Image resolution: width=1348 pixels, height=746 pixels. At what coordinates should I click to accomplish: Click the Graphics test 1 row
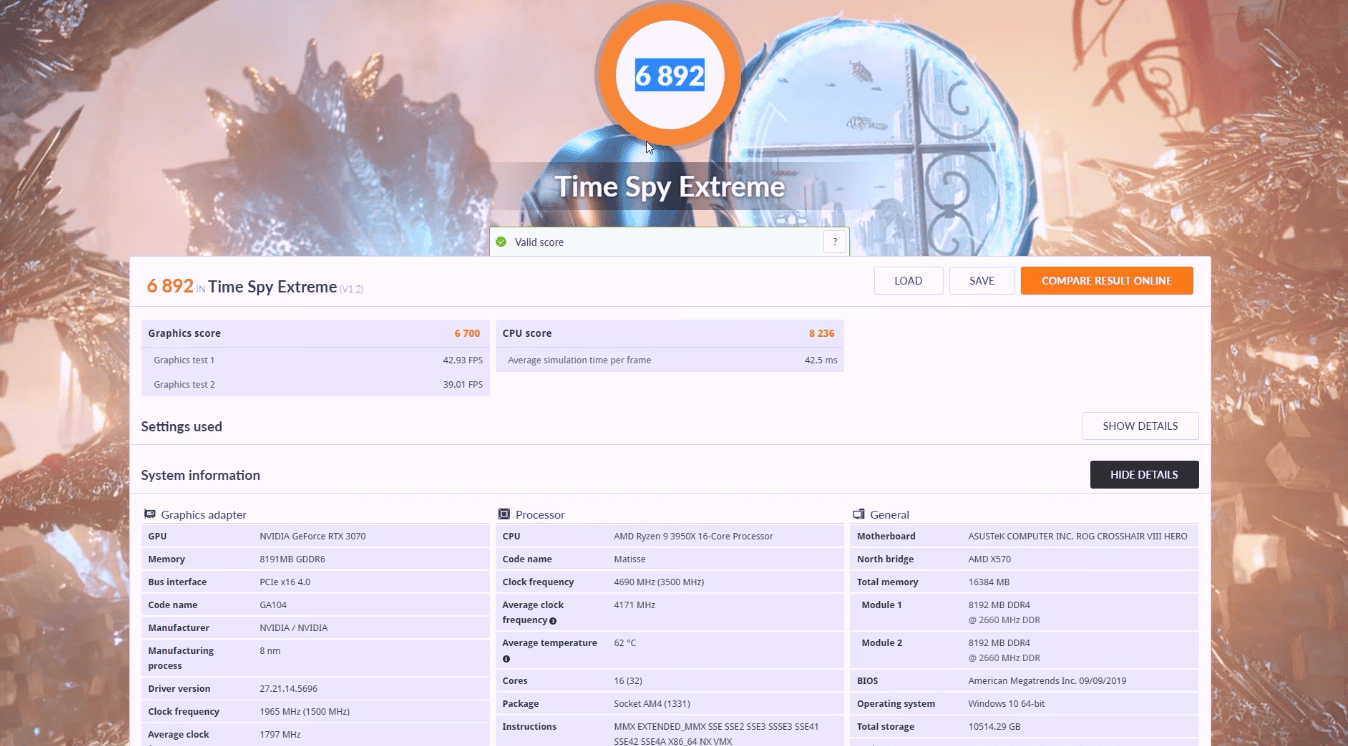[314, 360]
